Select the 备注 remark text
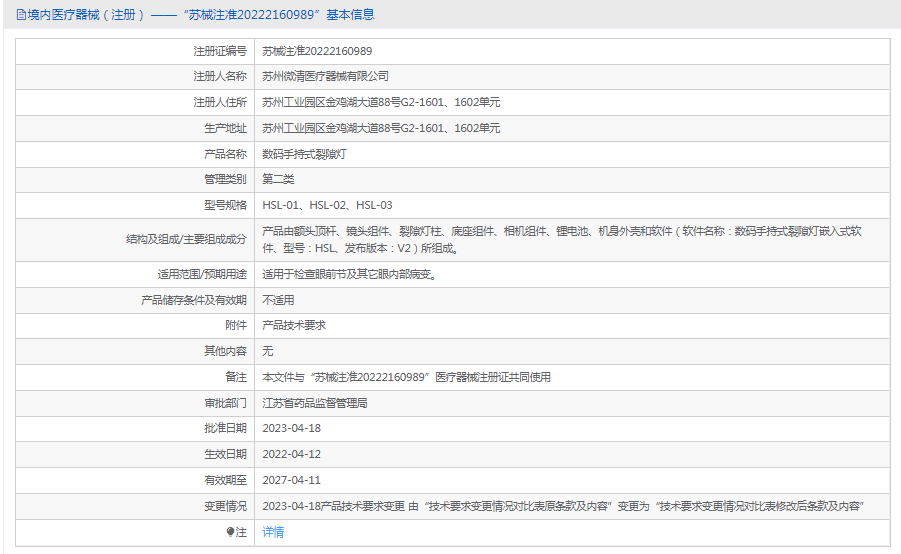 [x=406, y=377]
